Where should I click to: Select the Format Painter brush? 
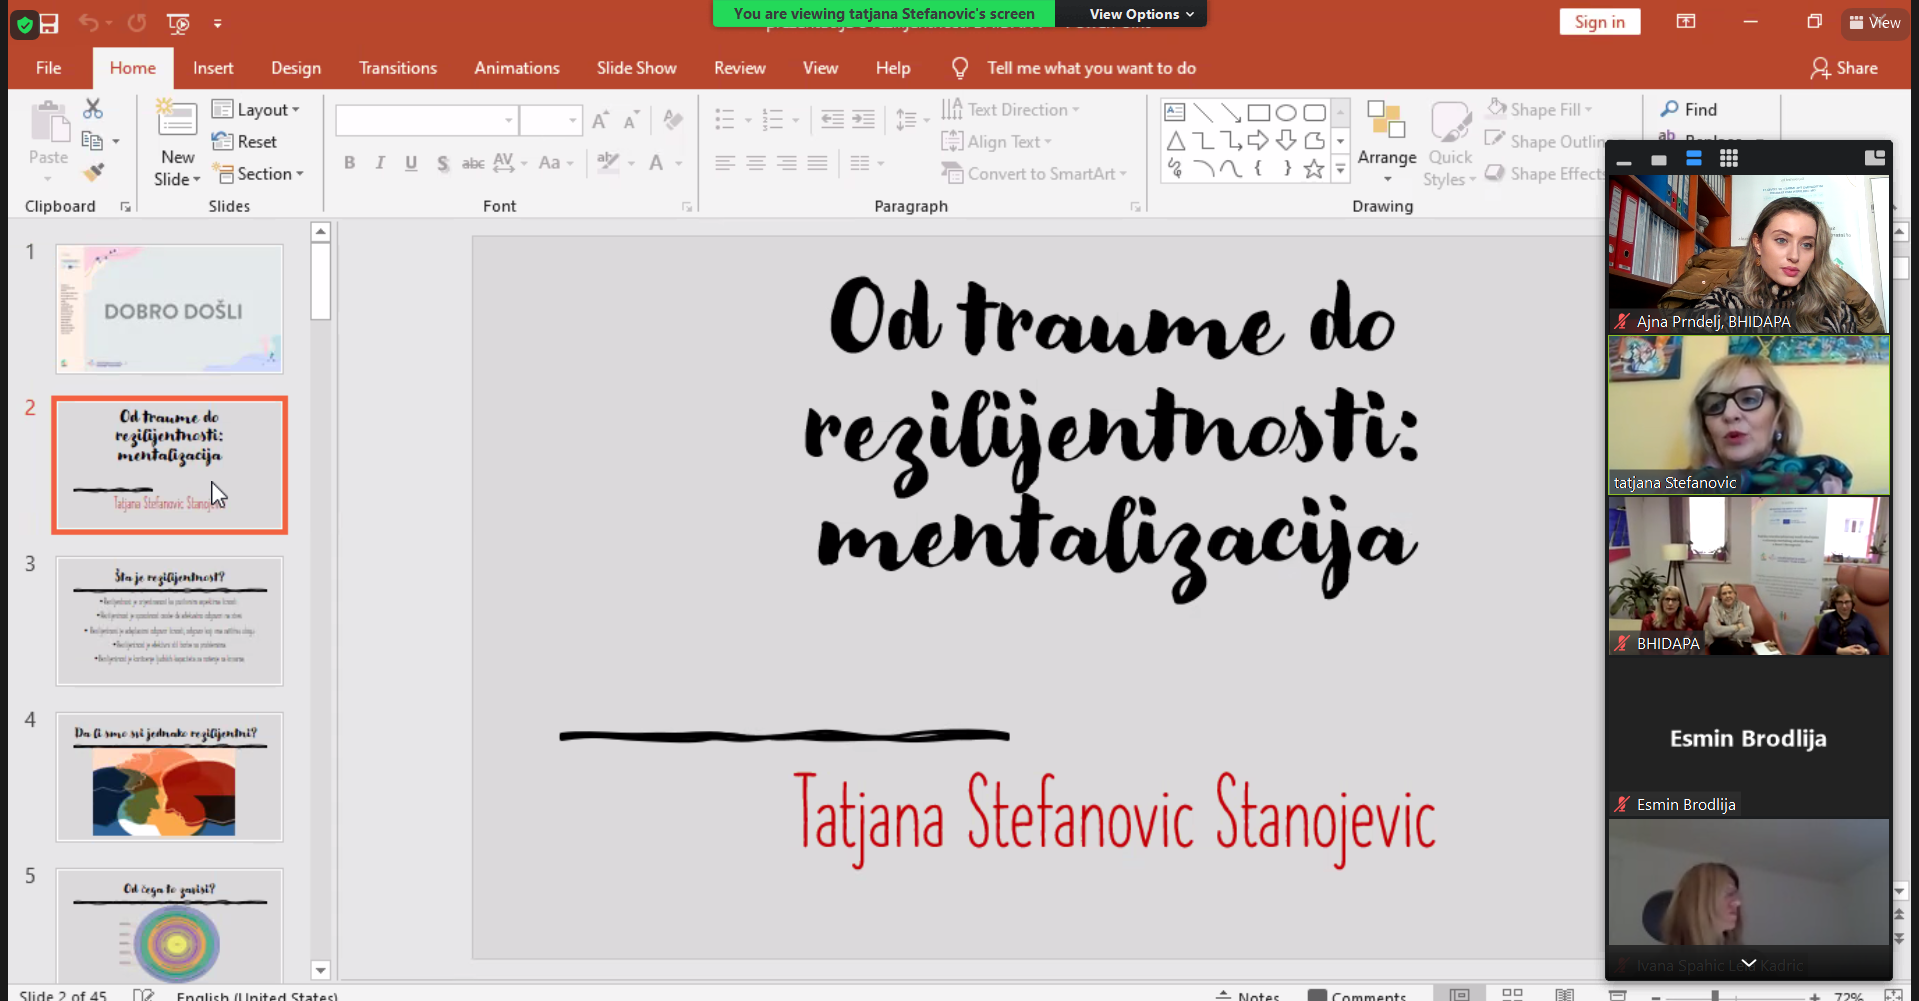tap(93, 173)
